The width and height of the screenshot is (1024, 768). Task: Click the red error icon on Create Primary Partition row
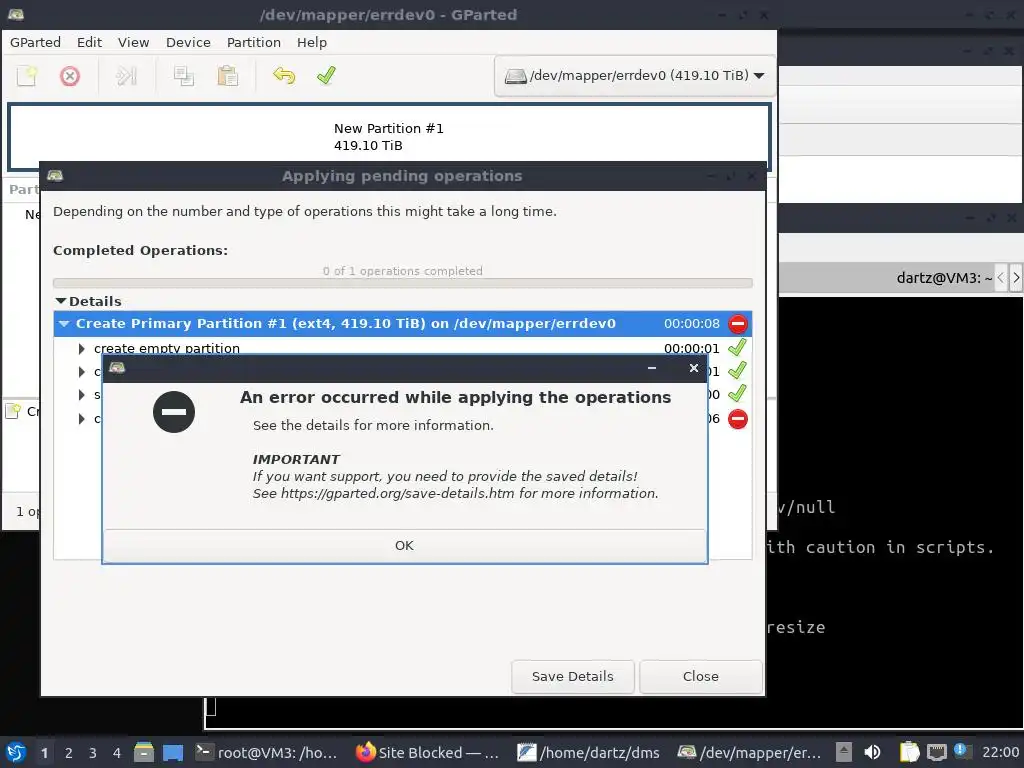738,324
